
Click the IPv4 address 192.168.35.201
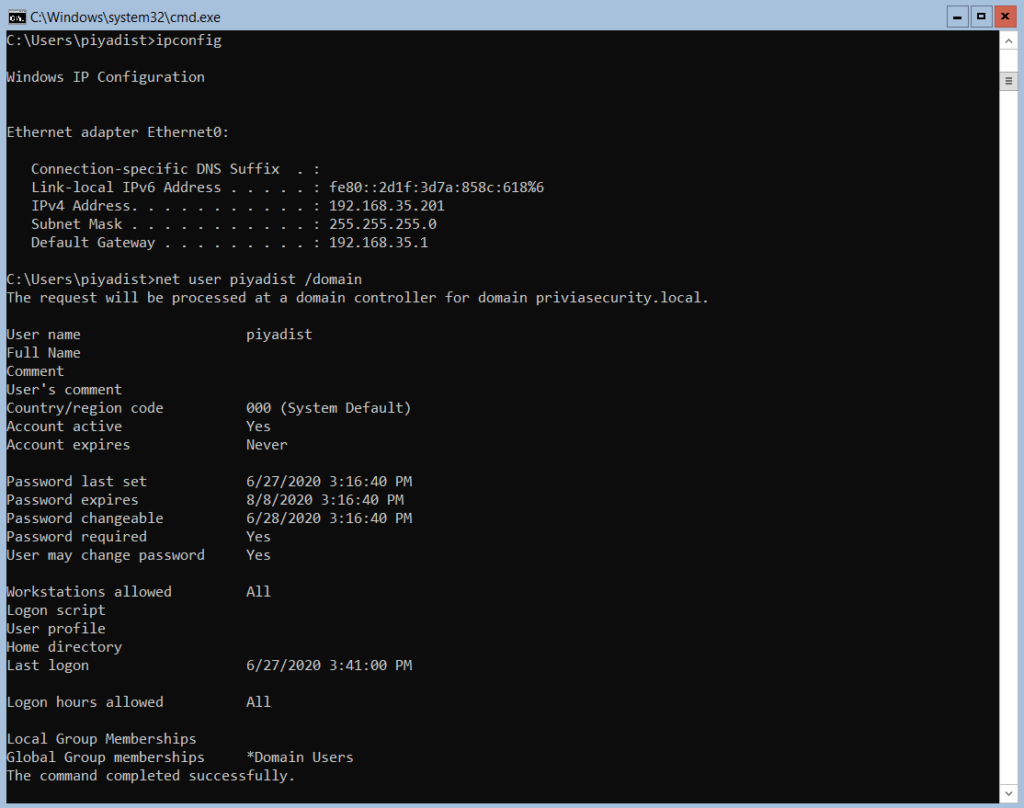pos(387,206)
